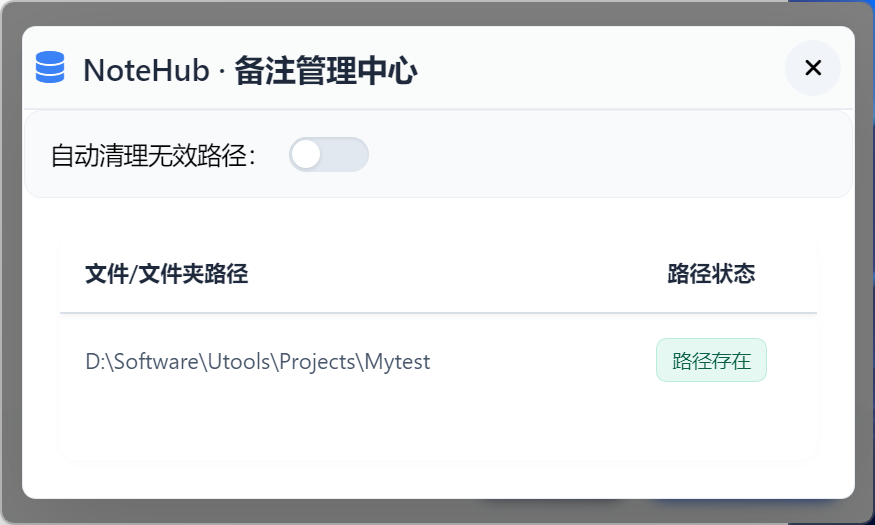Click the Mytest folder name in path

(397, 362)
